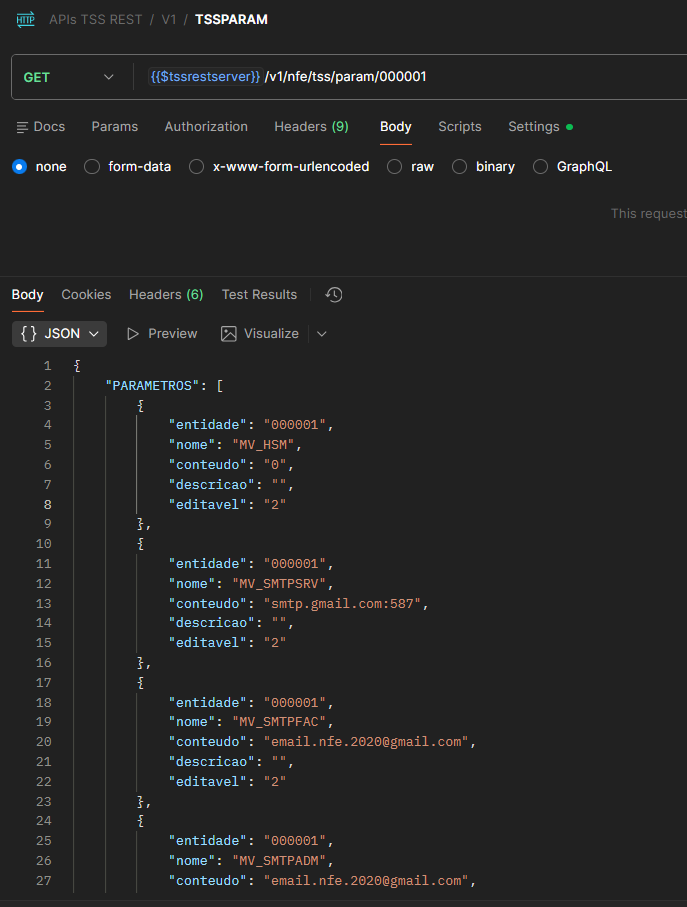Open the Authorization tab
This screenshot has height=907, width=687.
(x=206, y=127)
